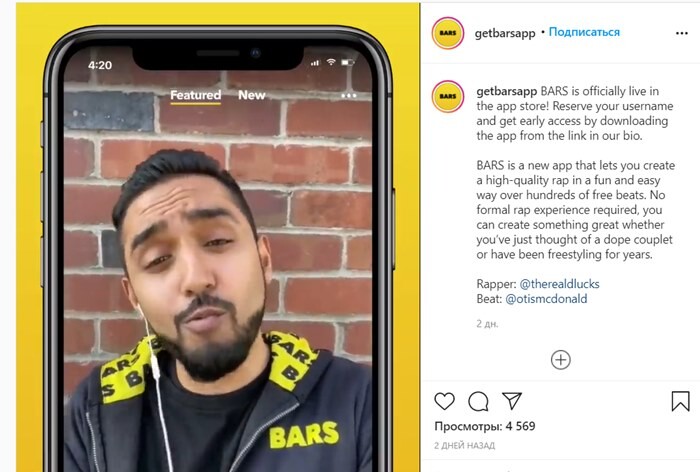Like the post with the heart icon
This screenshot has width=700, height=472.
(444, 401)
